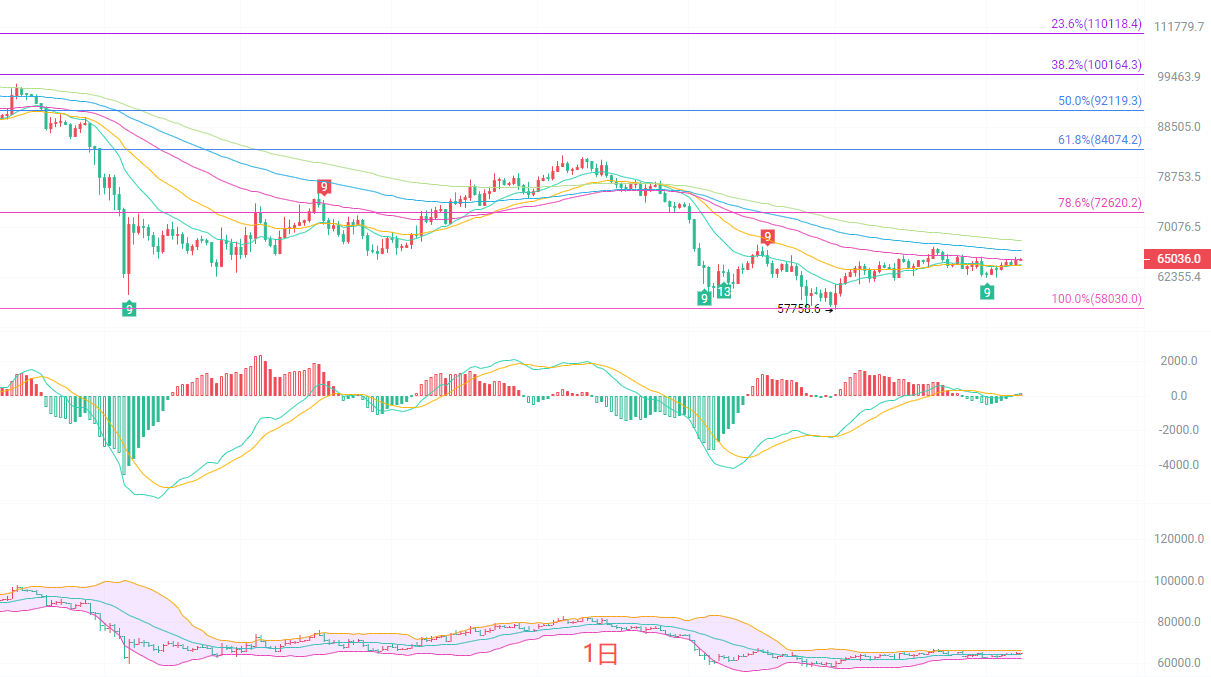Image resolution: width=1211 pixels, height=677 pixels.
Task: Click the red 9 marker below the 78.6% line
Action: (x=767, y=237)
